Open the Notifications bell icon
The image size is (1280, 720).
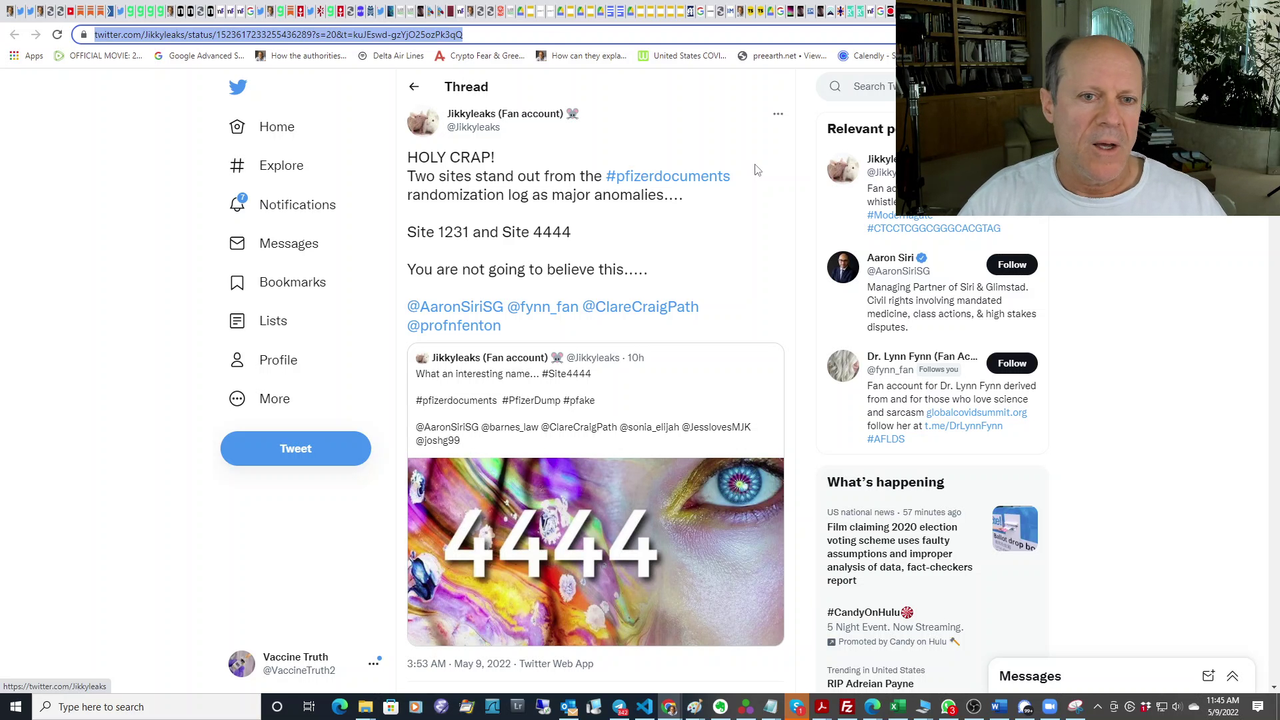[237, 204]
